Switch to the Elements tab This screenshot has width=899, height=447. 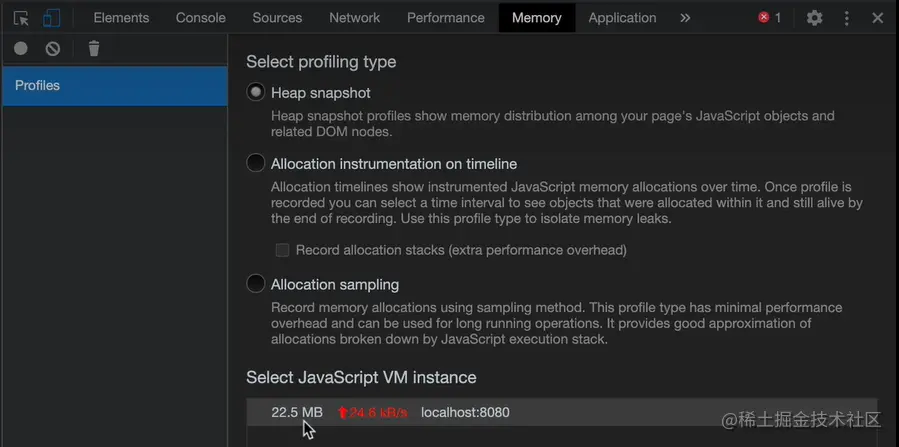(x=121, y=18)
